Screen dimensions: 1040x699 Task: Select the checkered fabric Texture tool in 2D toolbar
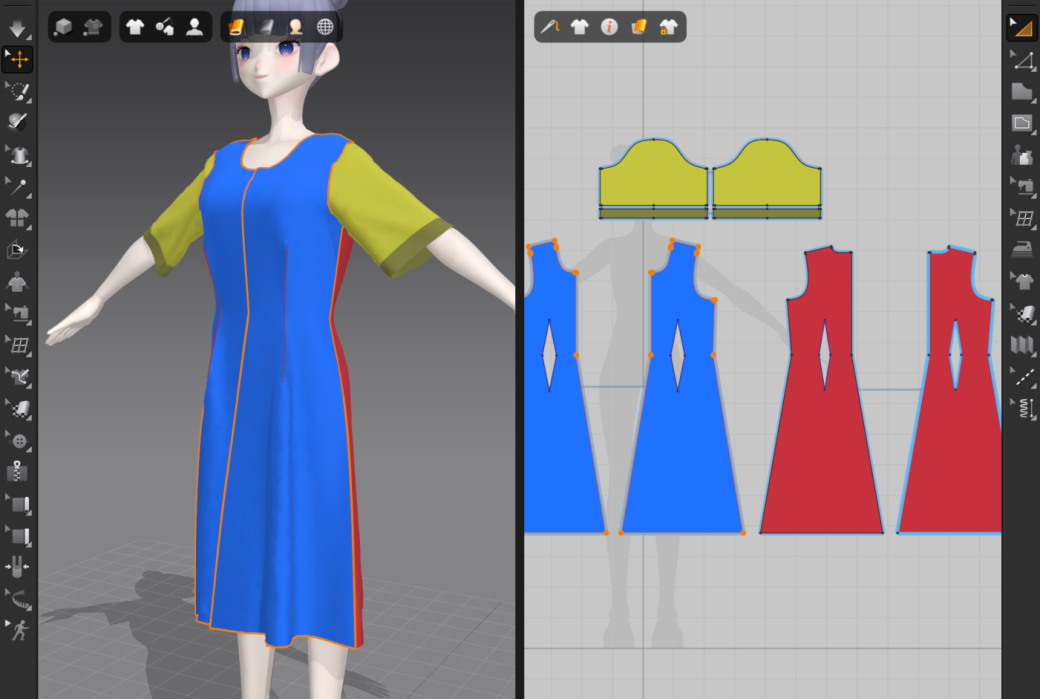point(1022,312)
